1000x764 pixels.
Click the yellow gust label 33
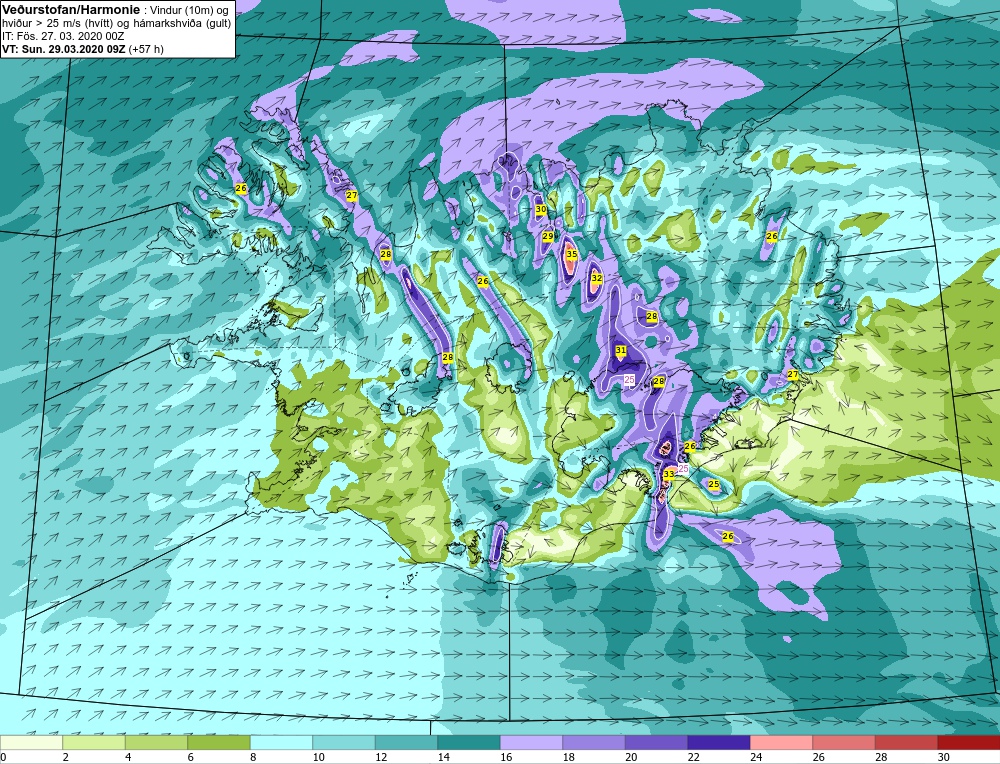coord(668,475)
